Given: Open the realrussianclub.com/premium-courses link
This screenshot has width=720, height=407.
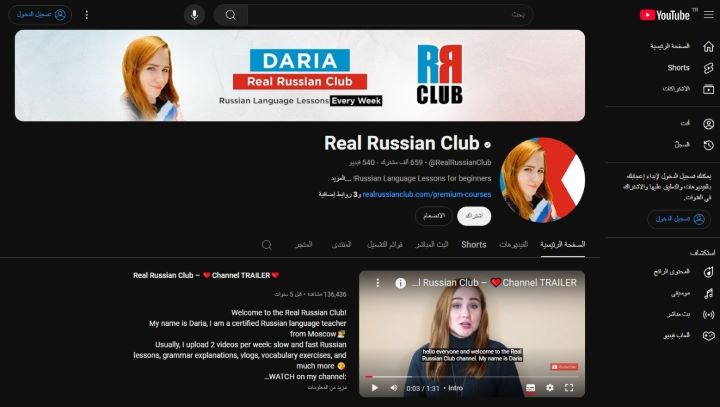Looking at the screenshot, I should [427, 194].
